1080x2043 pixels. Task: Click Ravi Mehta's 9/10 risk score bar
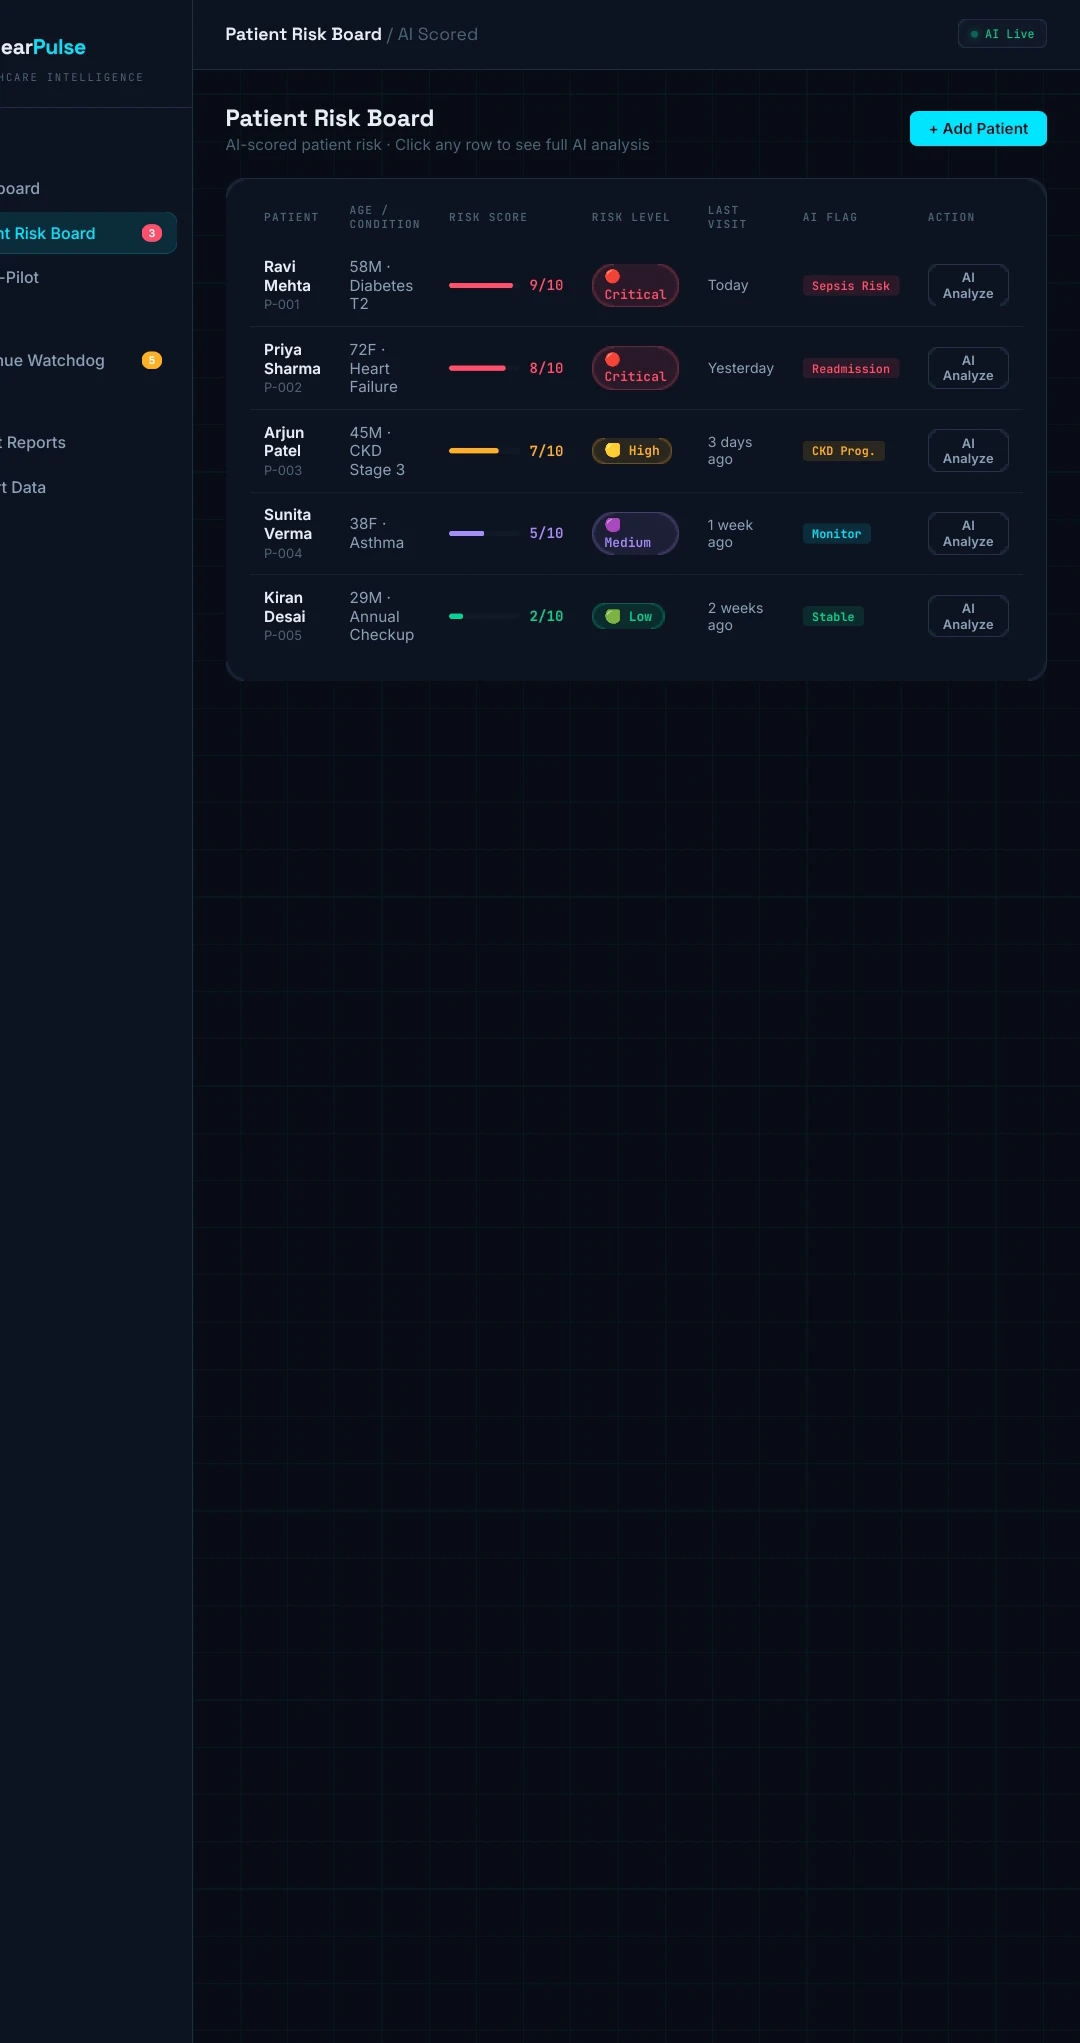pyautogui.click(x=481, y=285)
